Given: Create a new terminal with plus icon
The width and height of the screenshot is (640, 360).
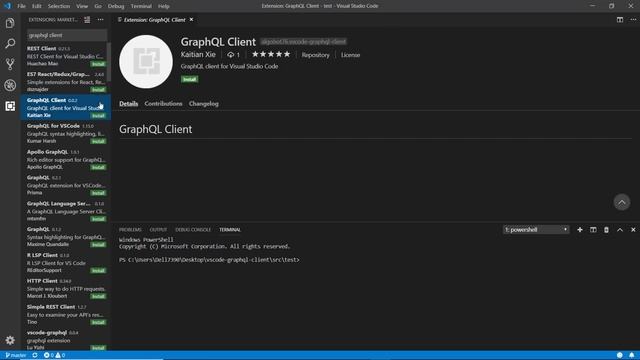Looking at the screenshot, I should coord(580,230).
